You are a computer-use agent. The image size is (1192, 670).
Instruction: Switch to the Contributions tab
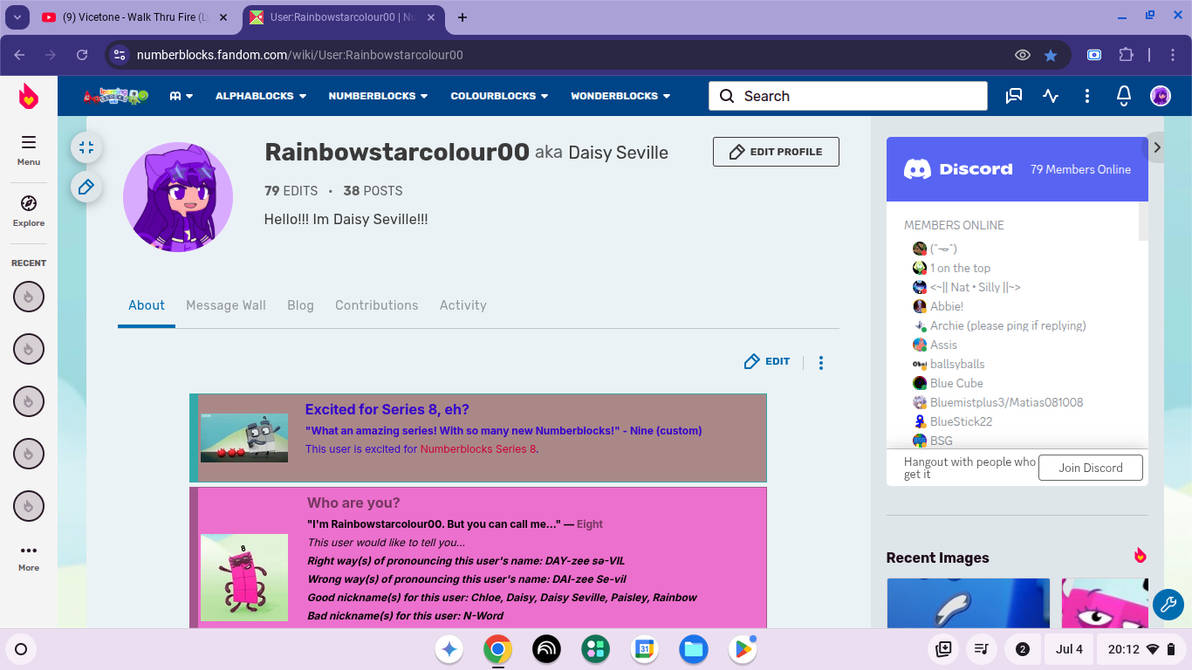pyautogui.click(x=376, y=305)
